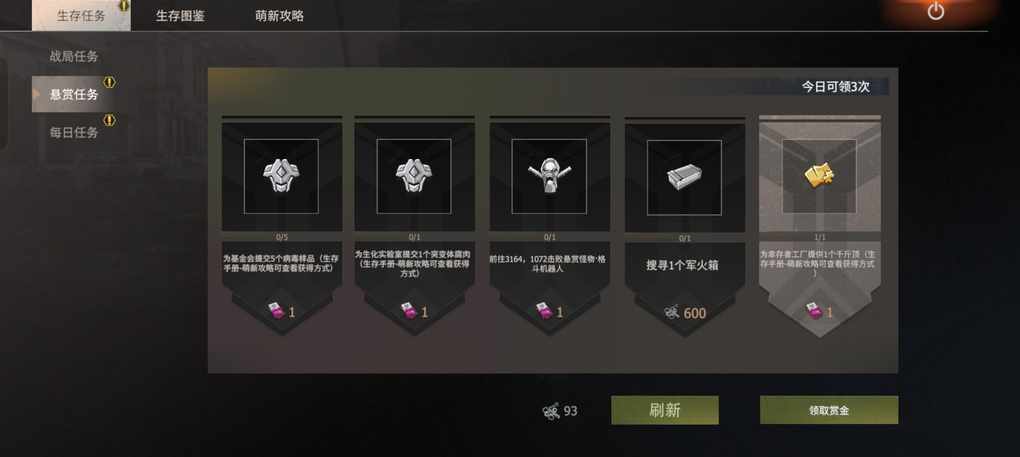1020x457 pixels.
Task: Select the 搜寻1个军火箱 task card
Action: (682, 225)
